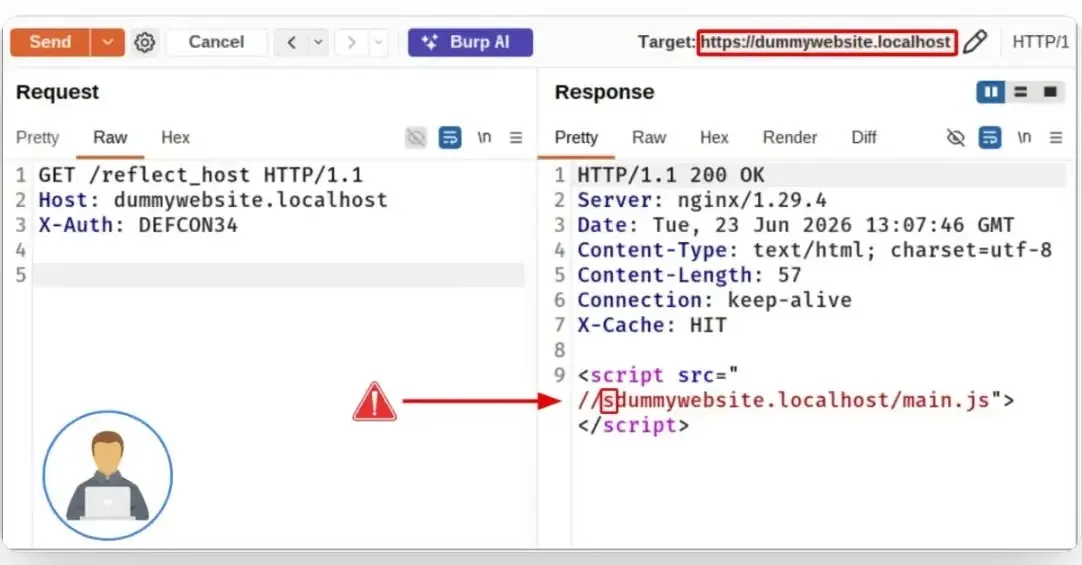
Task: Click the Date response header line
Action: [796, 225]
